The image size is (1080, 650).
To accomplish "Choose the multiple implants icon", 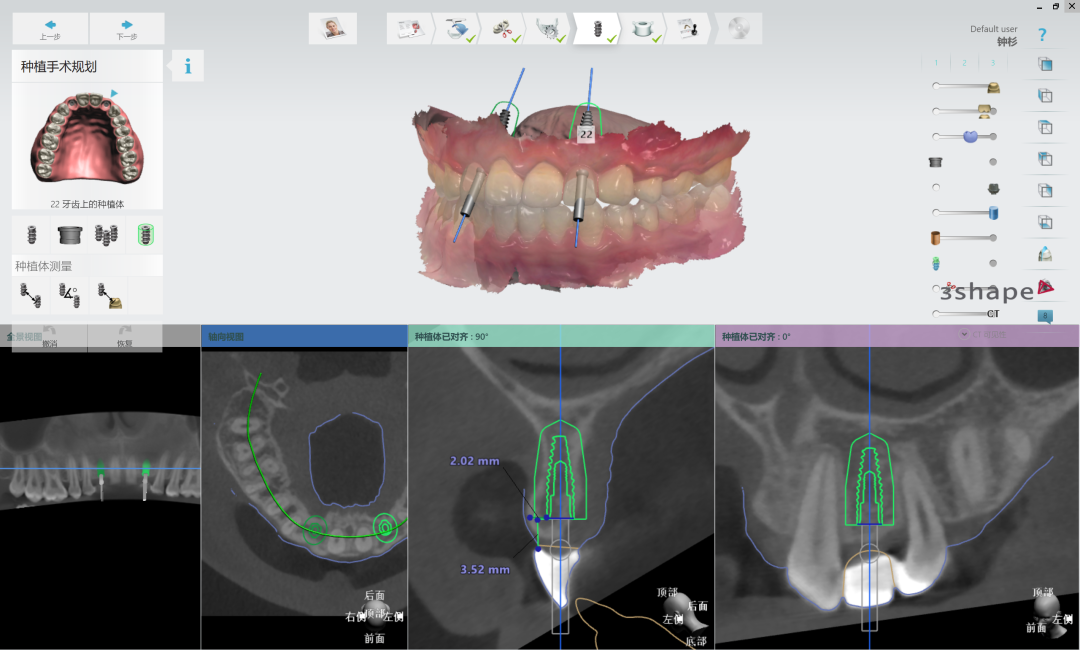I will (x=107, y=235).
